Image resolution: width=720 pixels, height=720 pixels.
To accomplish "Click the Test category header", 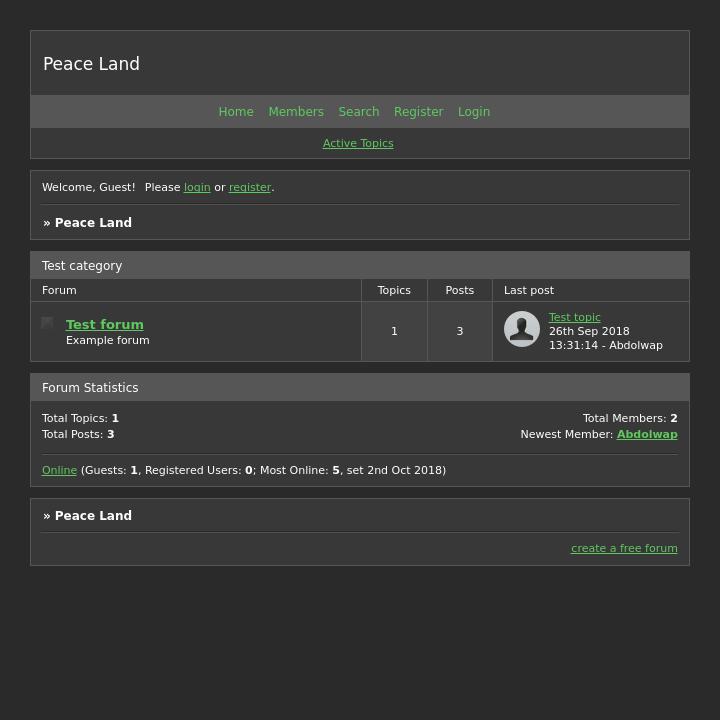I will pyautogui.click(x=82, y=266).
